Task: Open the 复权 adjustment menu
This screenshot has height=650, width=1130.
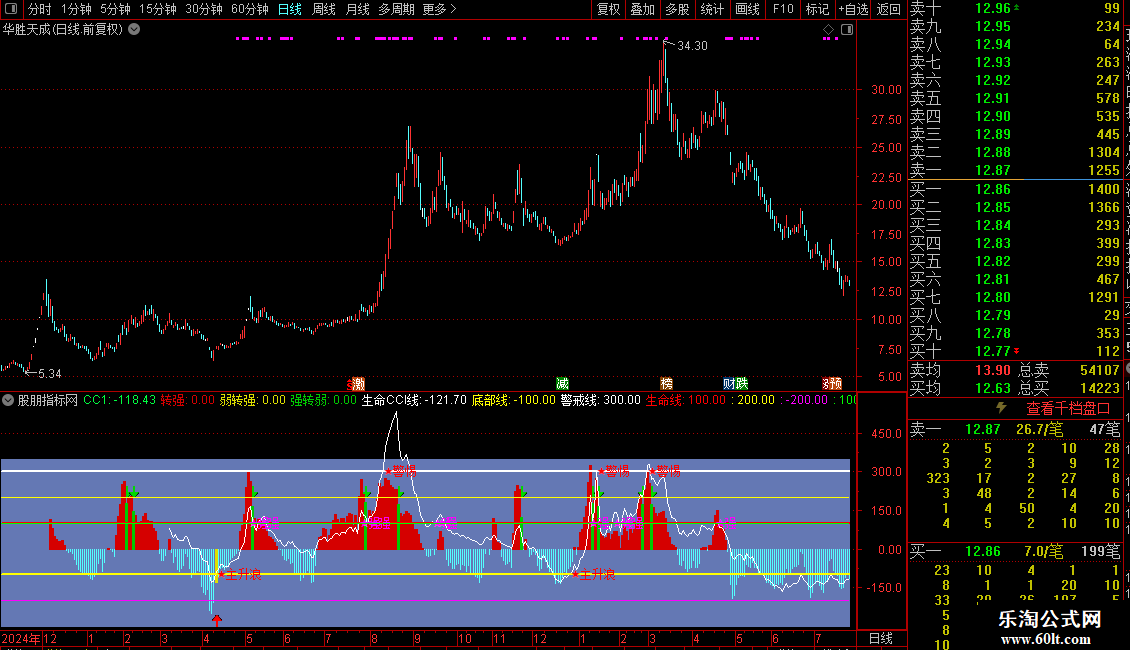Action: coord(608,9)
